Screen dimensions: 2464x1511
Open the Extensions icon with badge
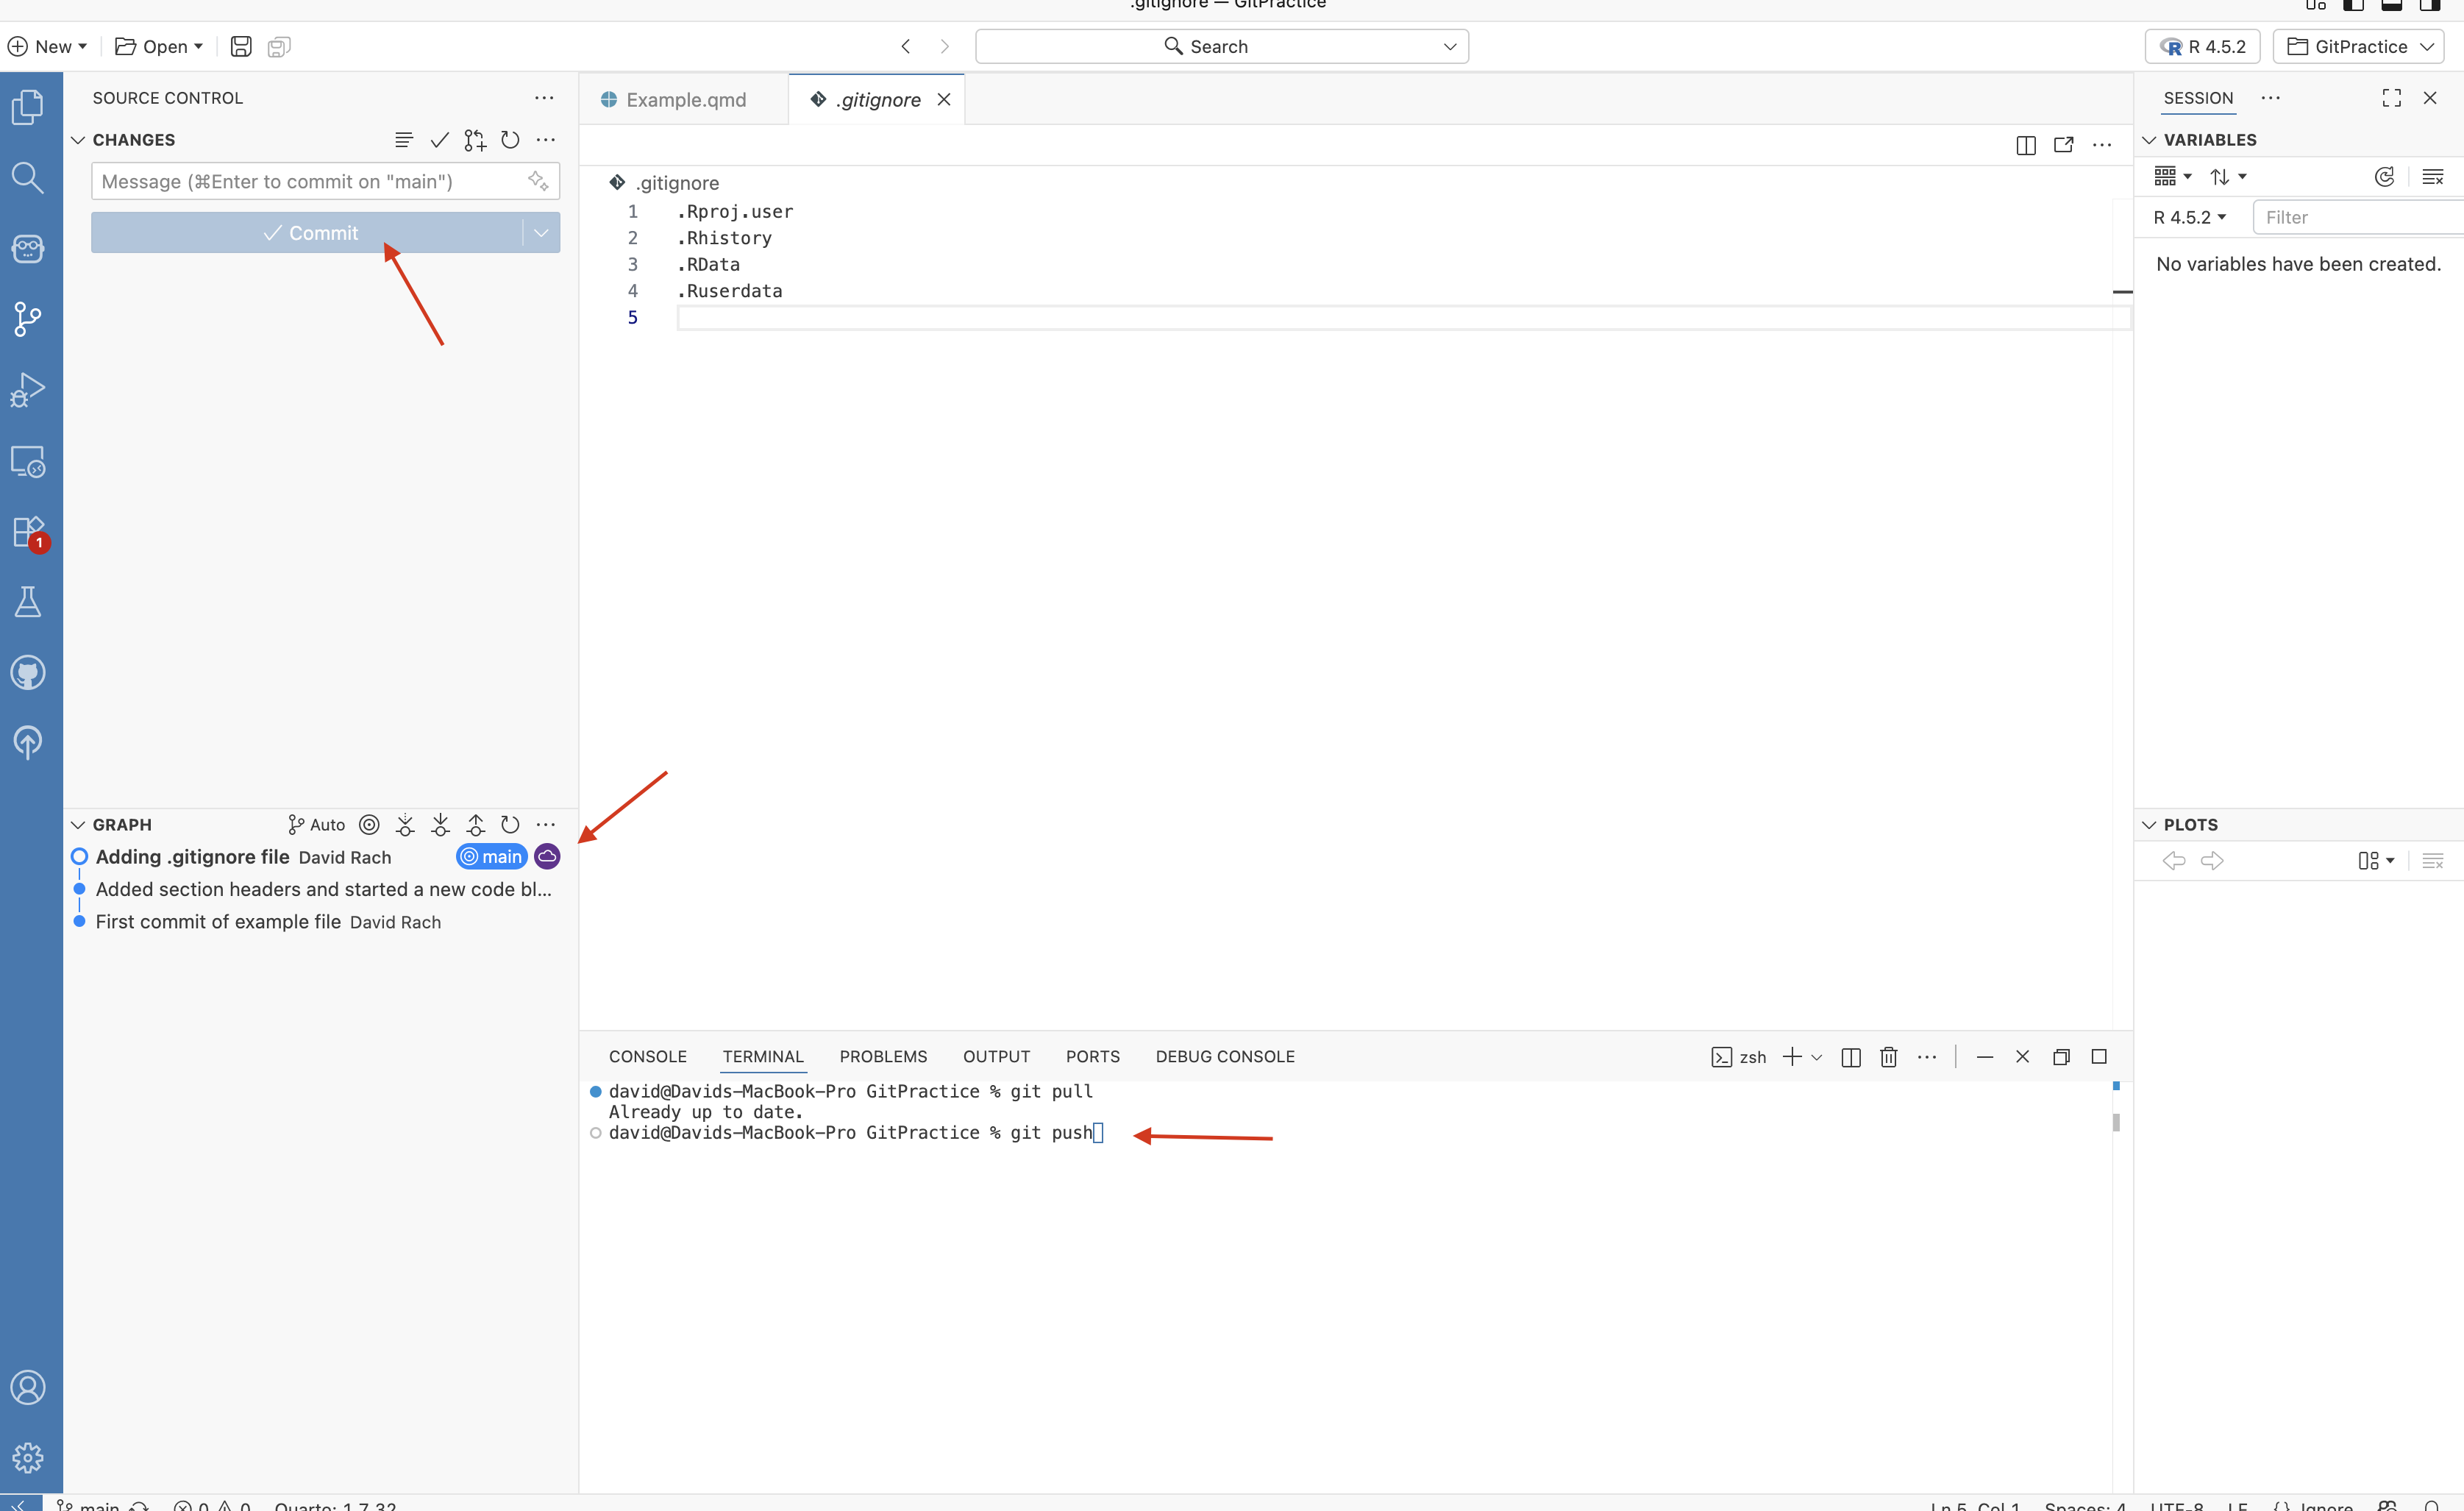click(28, 532)
